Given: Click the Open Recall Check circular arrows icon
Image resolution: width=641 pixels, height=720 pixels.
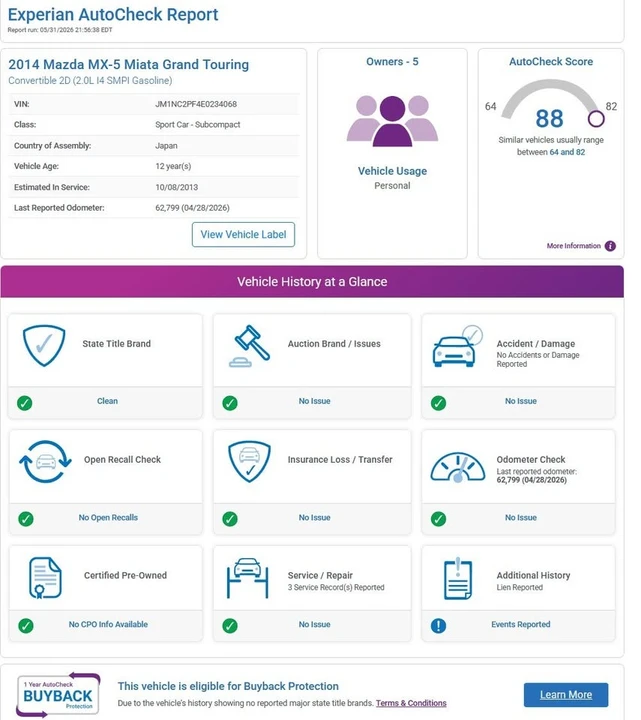Looking at the screenshot, I should [x=45, y=461].
